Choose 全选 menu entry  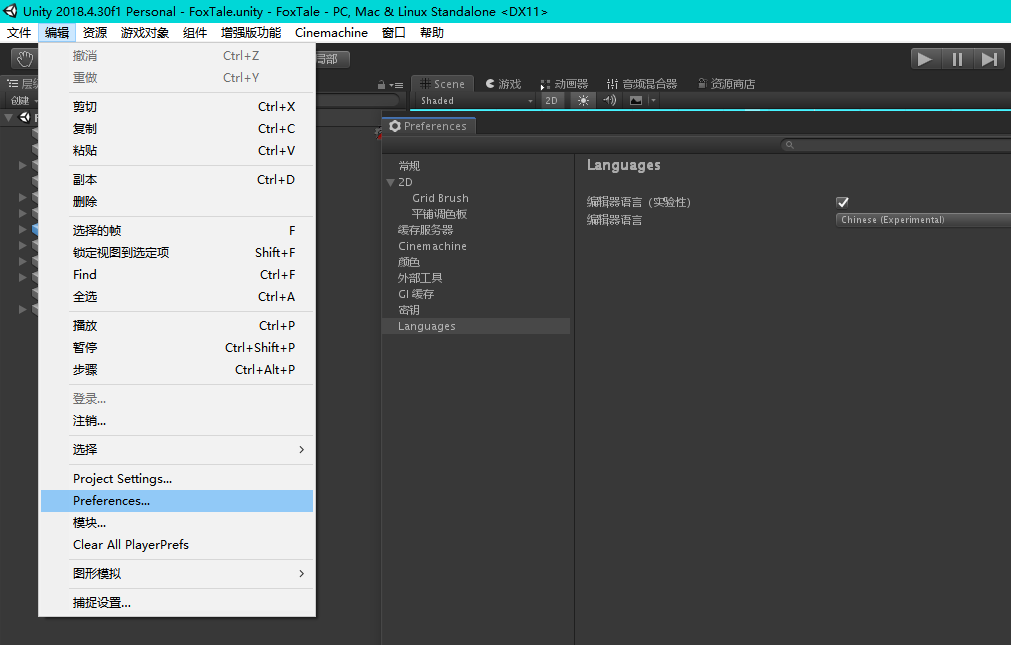click(x=177, y=297)
